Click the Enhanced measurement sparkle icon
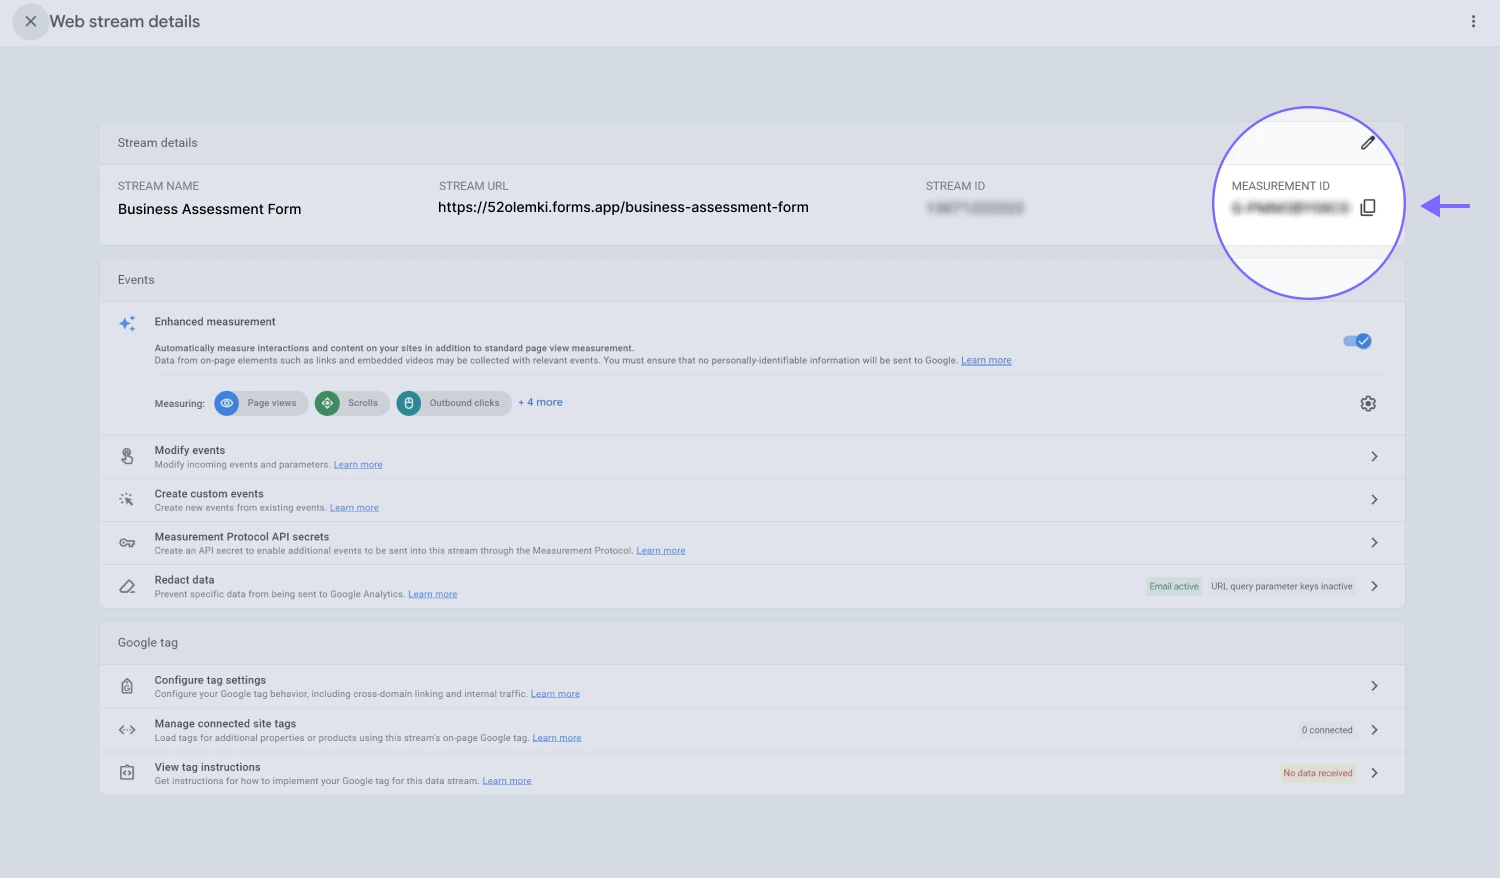The image size is (1500, 878). (127, 323)
